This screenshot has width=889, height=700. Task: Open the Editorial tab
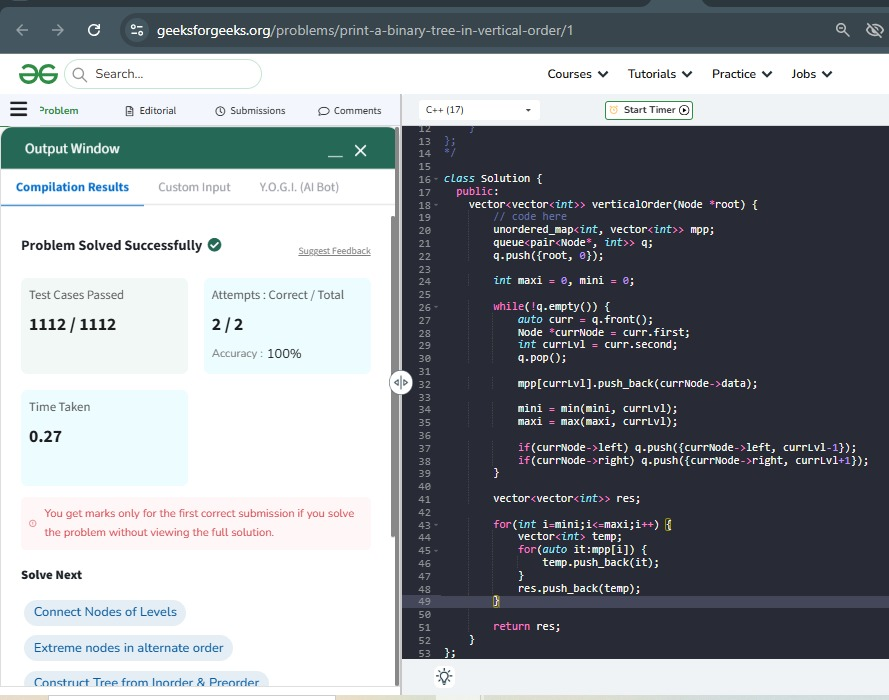coord(151,111)
